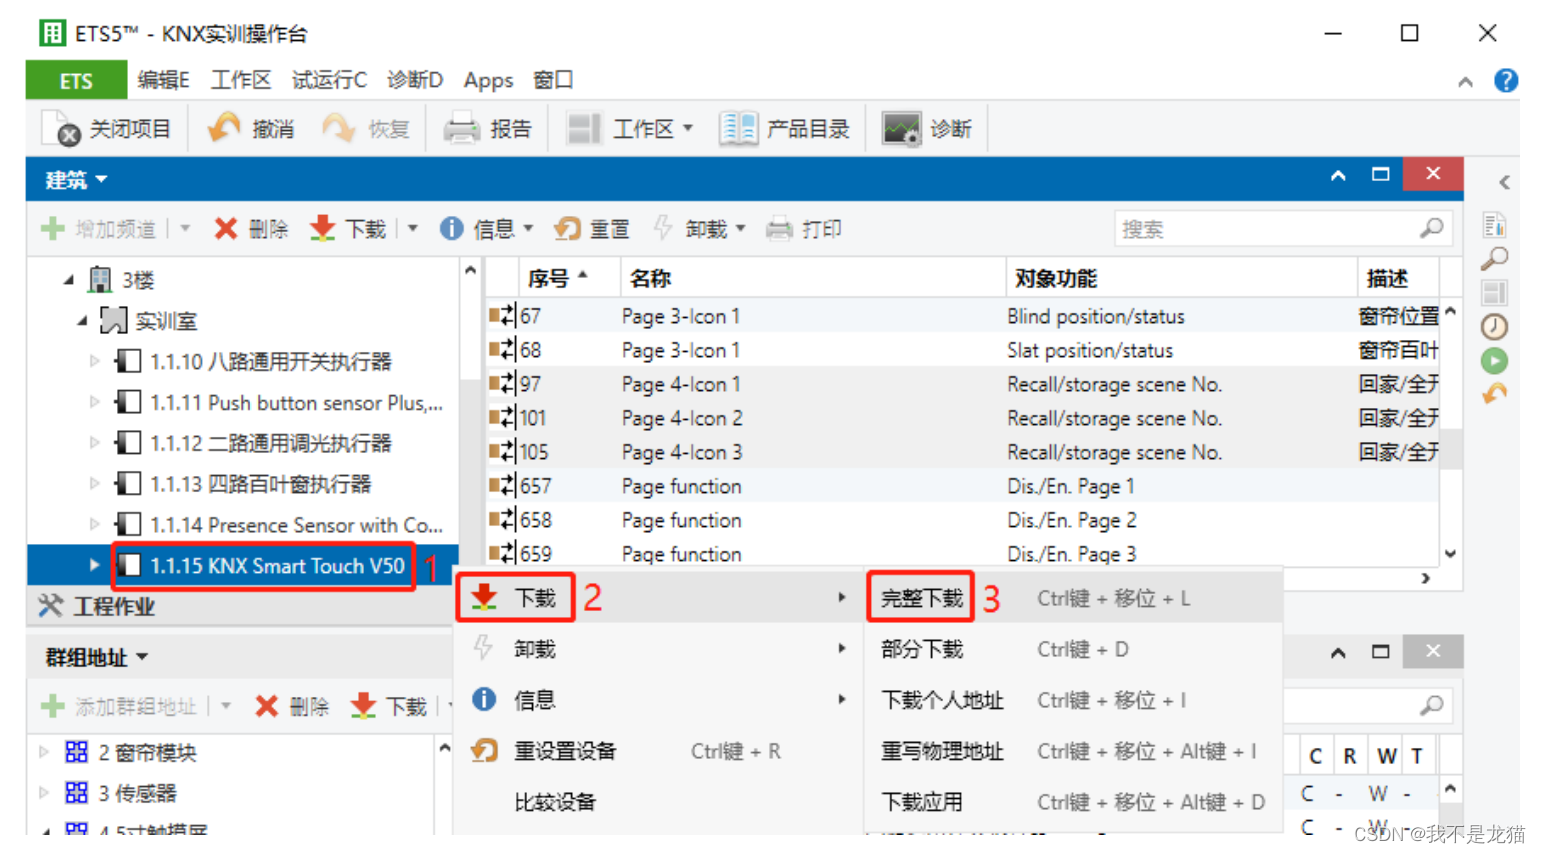Image resolution: width=1541 pixels, height=854 pixels.
Task: Choose 部分下载 in the download submenu
Action: pyautogui.click(x=921, y=649)
